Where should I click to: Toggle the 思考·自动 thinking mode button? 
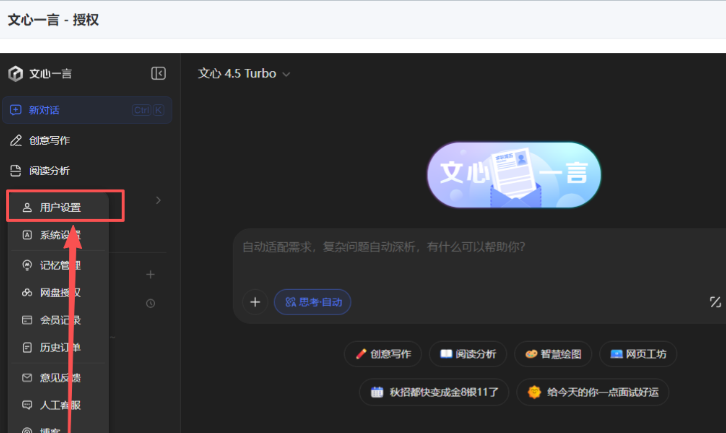[313, 302]
